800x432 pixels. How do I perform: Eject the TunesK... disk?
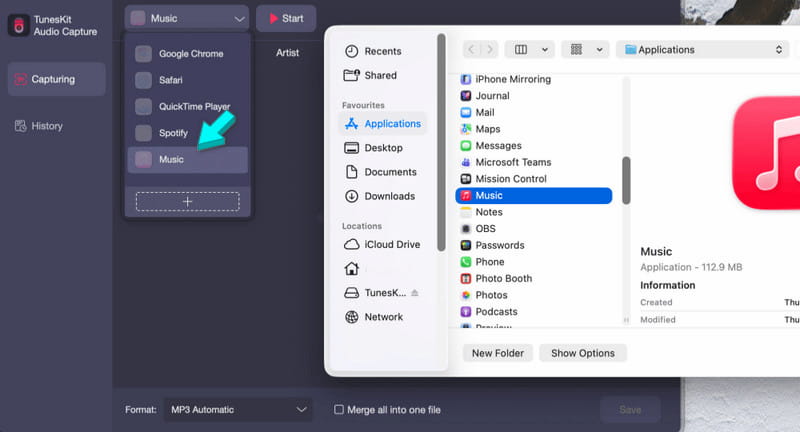pos(415,293)
